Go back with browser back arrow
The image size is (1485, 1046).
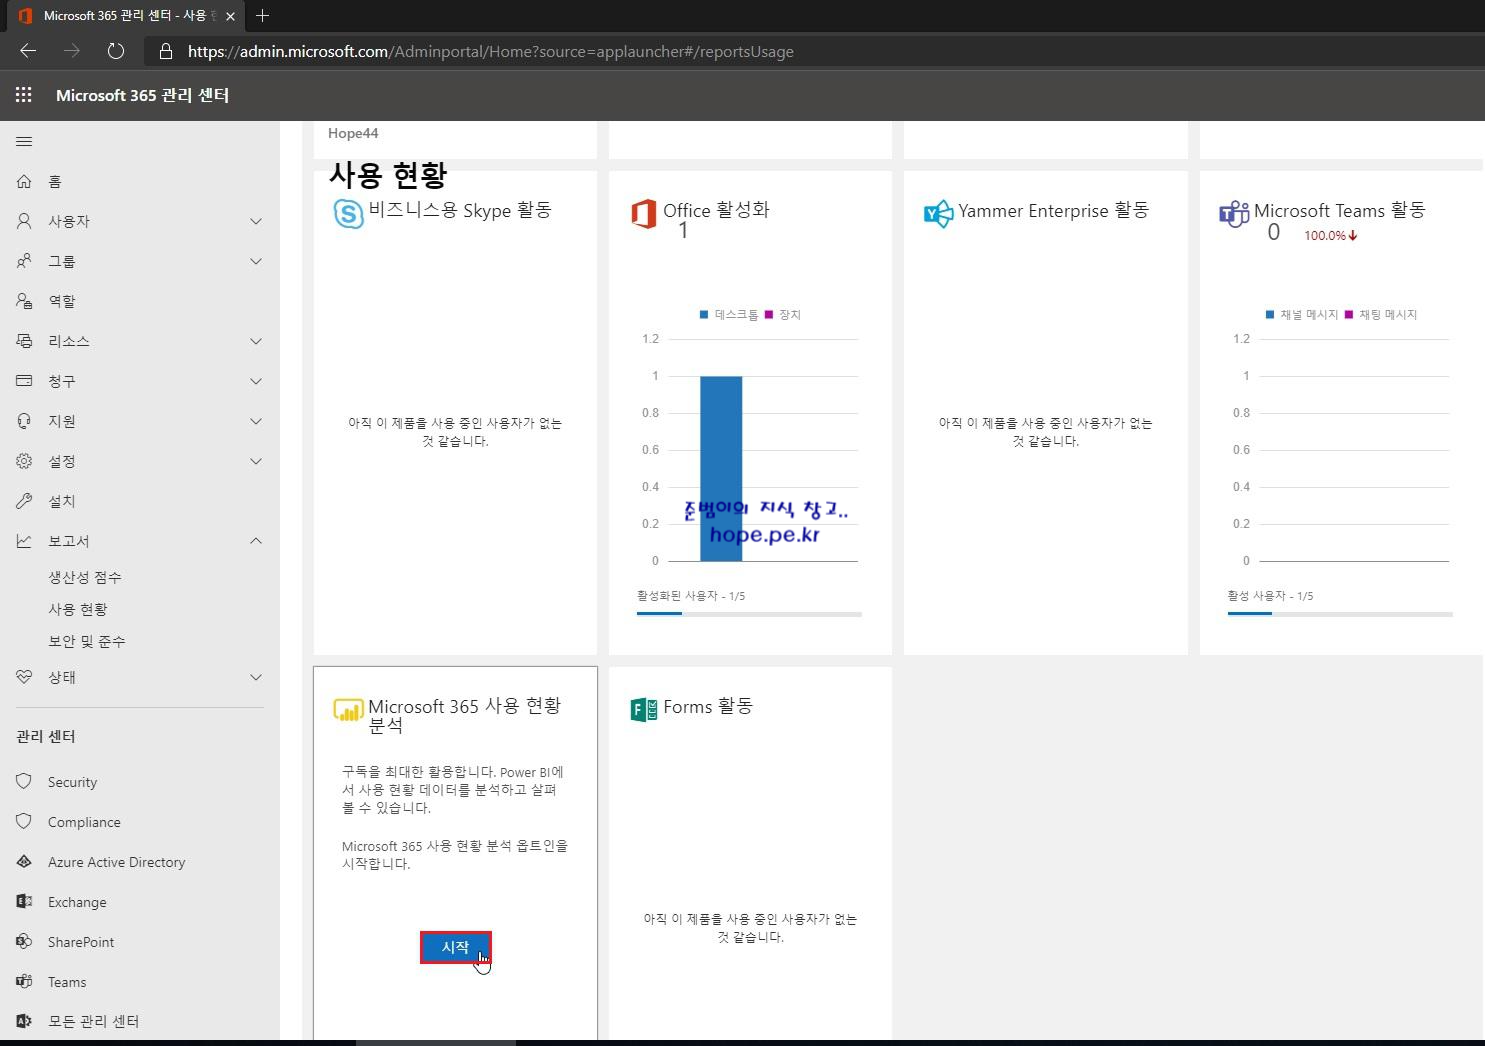point(28,51)
